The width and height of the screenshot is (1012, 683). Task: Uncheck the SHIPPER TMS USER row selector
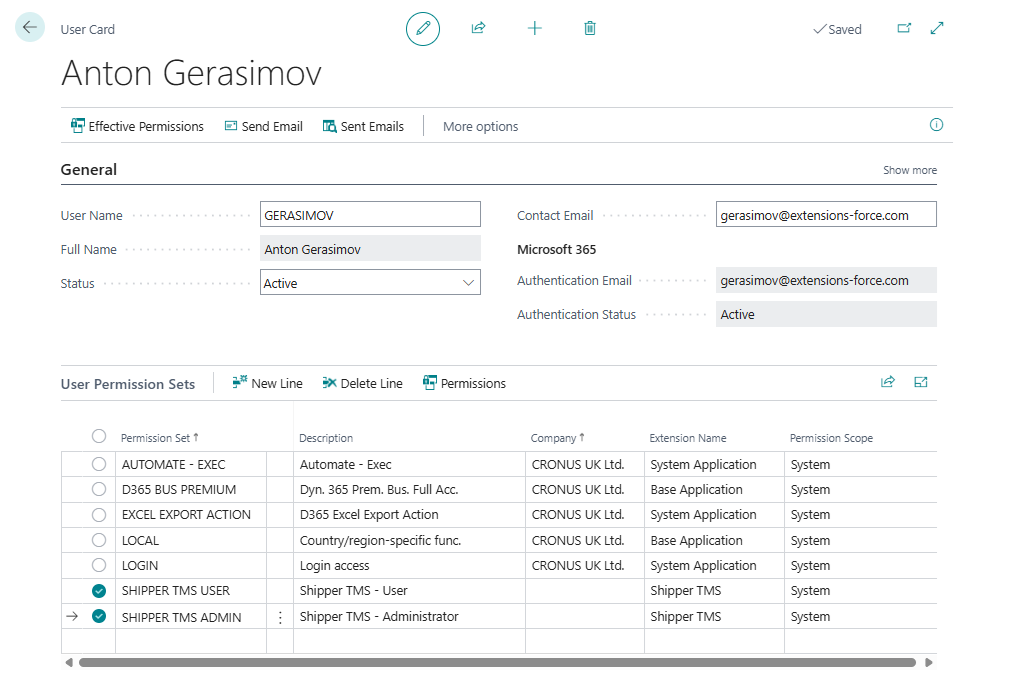point(98,591)
